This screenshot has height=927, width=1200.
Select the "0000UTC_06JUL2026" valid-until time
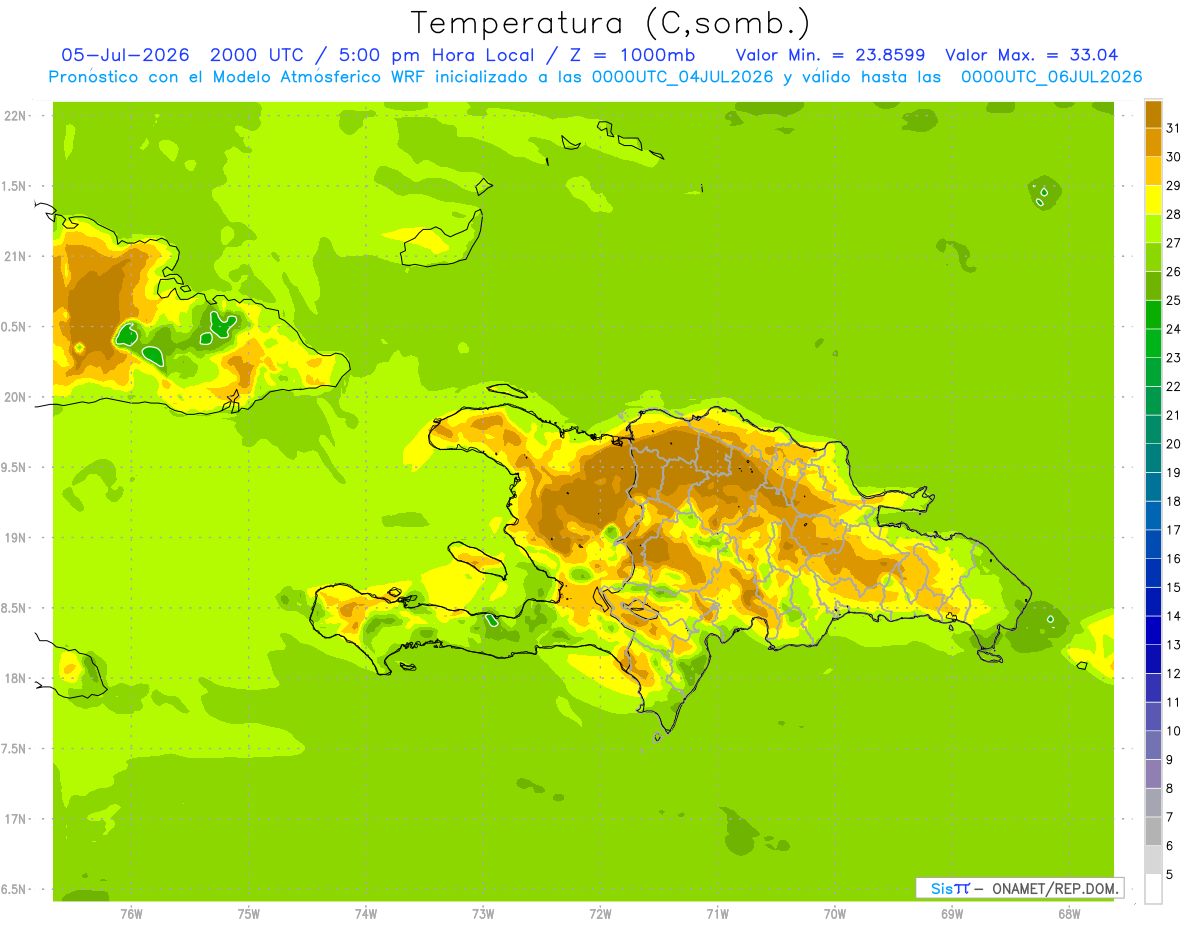click(1051, 77)
